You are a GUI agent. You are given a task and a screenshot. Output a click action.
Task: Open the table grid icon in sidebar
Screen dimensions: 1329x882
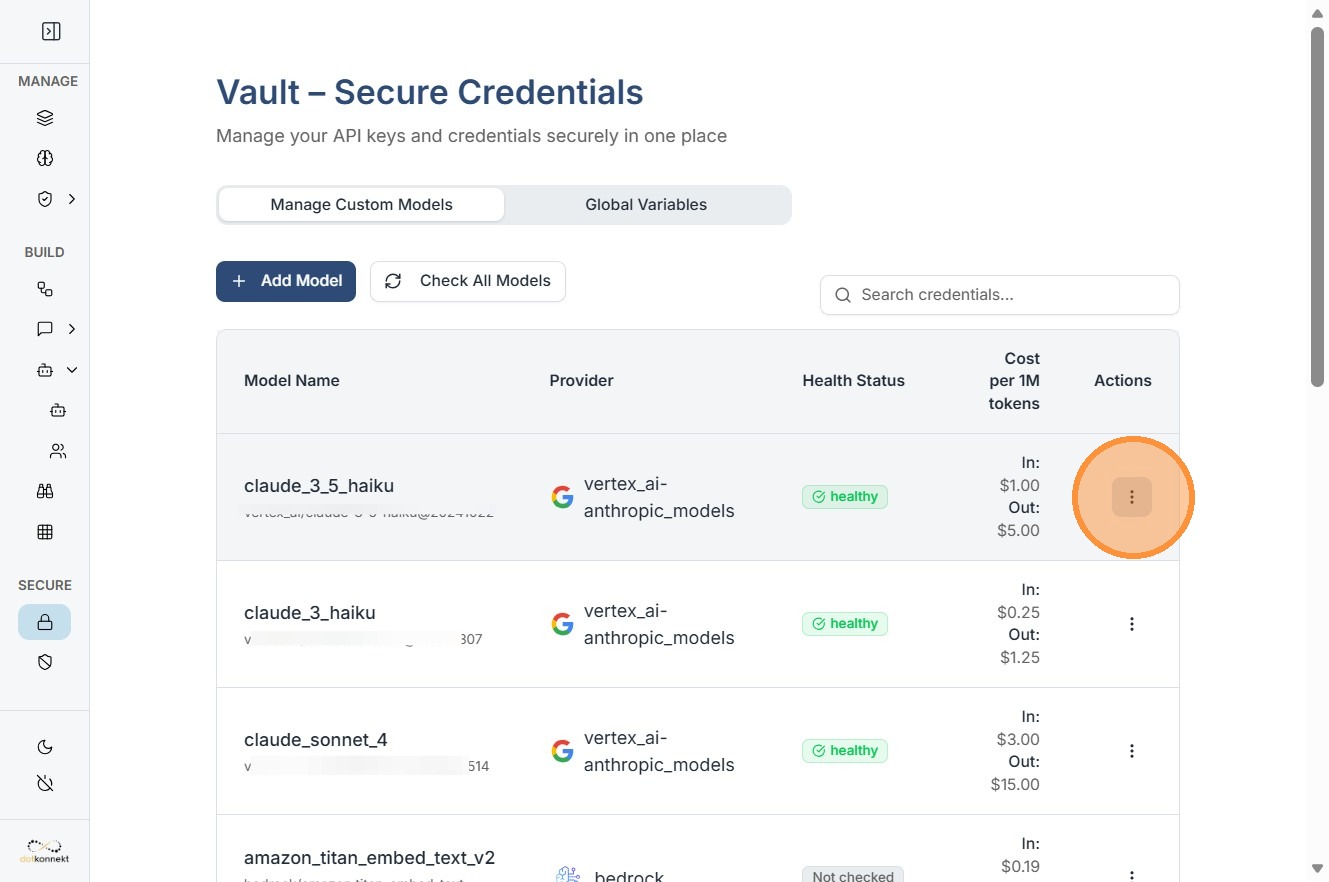(45, 532)
